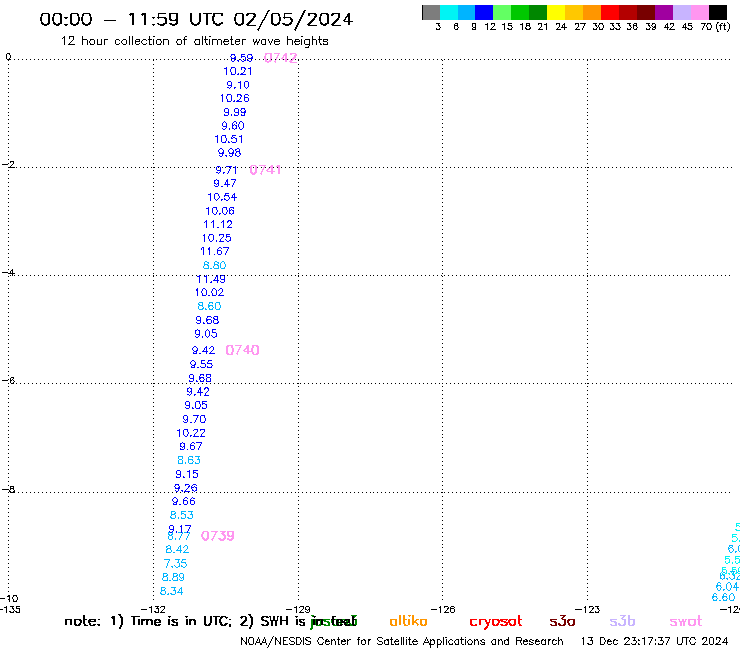Click the -135 longitude axis label

[10, 609]
